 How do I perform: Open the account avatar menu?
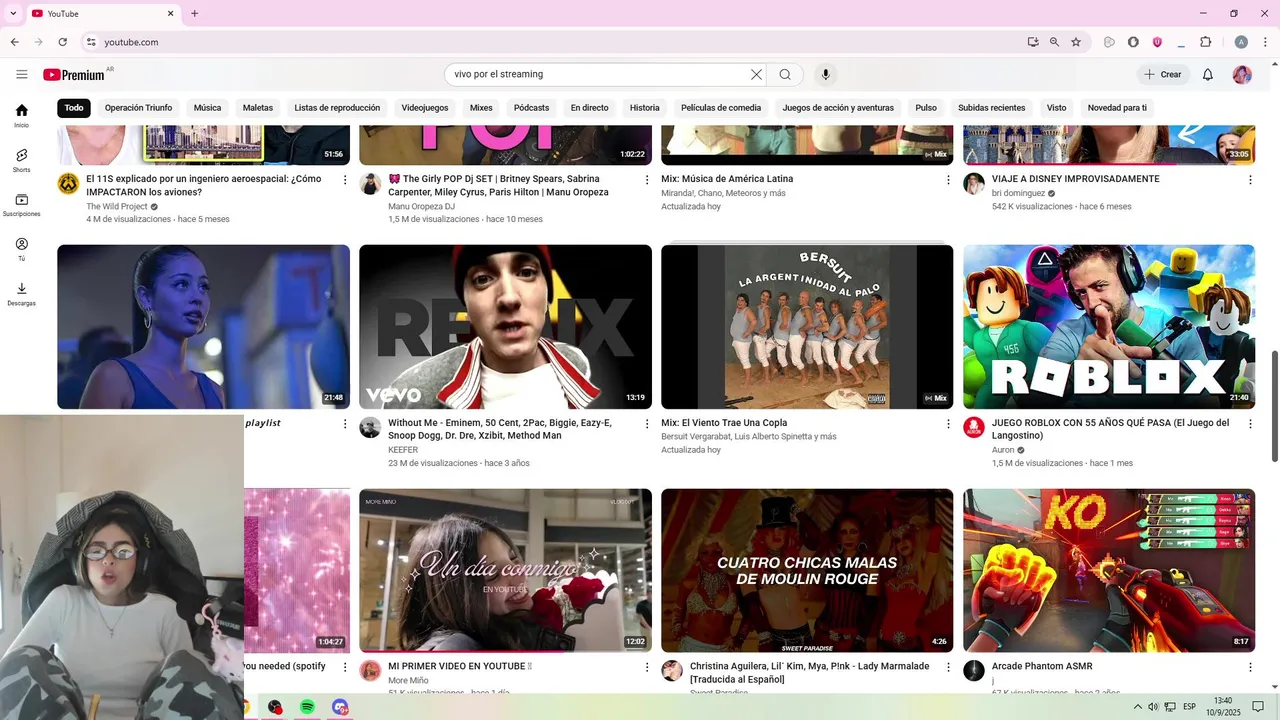1242,74
